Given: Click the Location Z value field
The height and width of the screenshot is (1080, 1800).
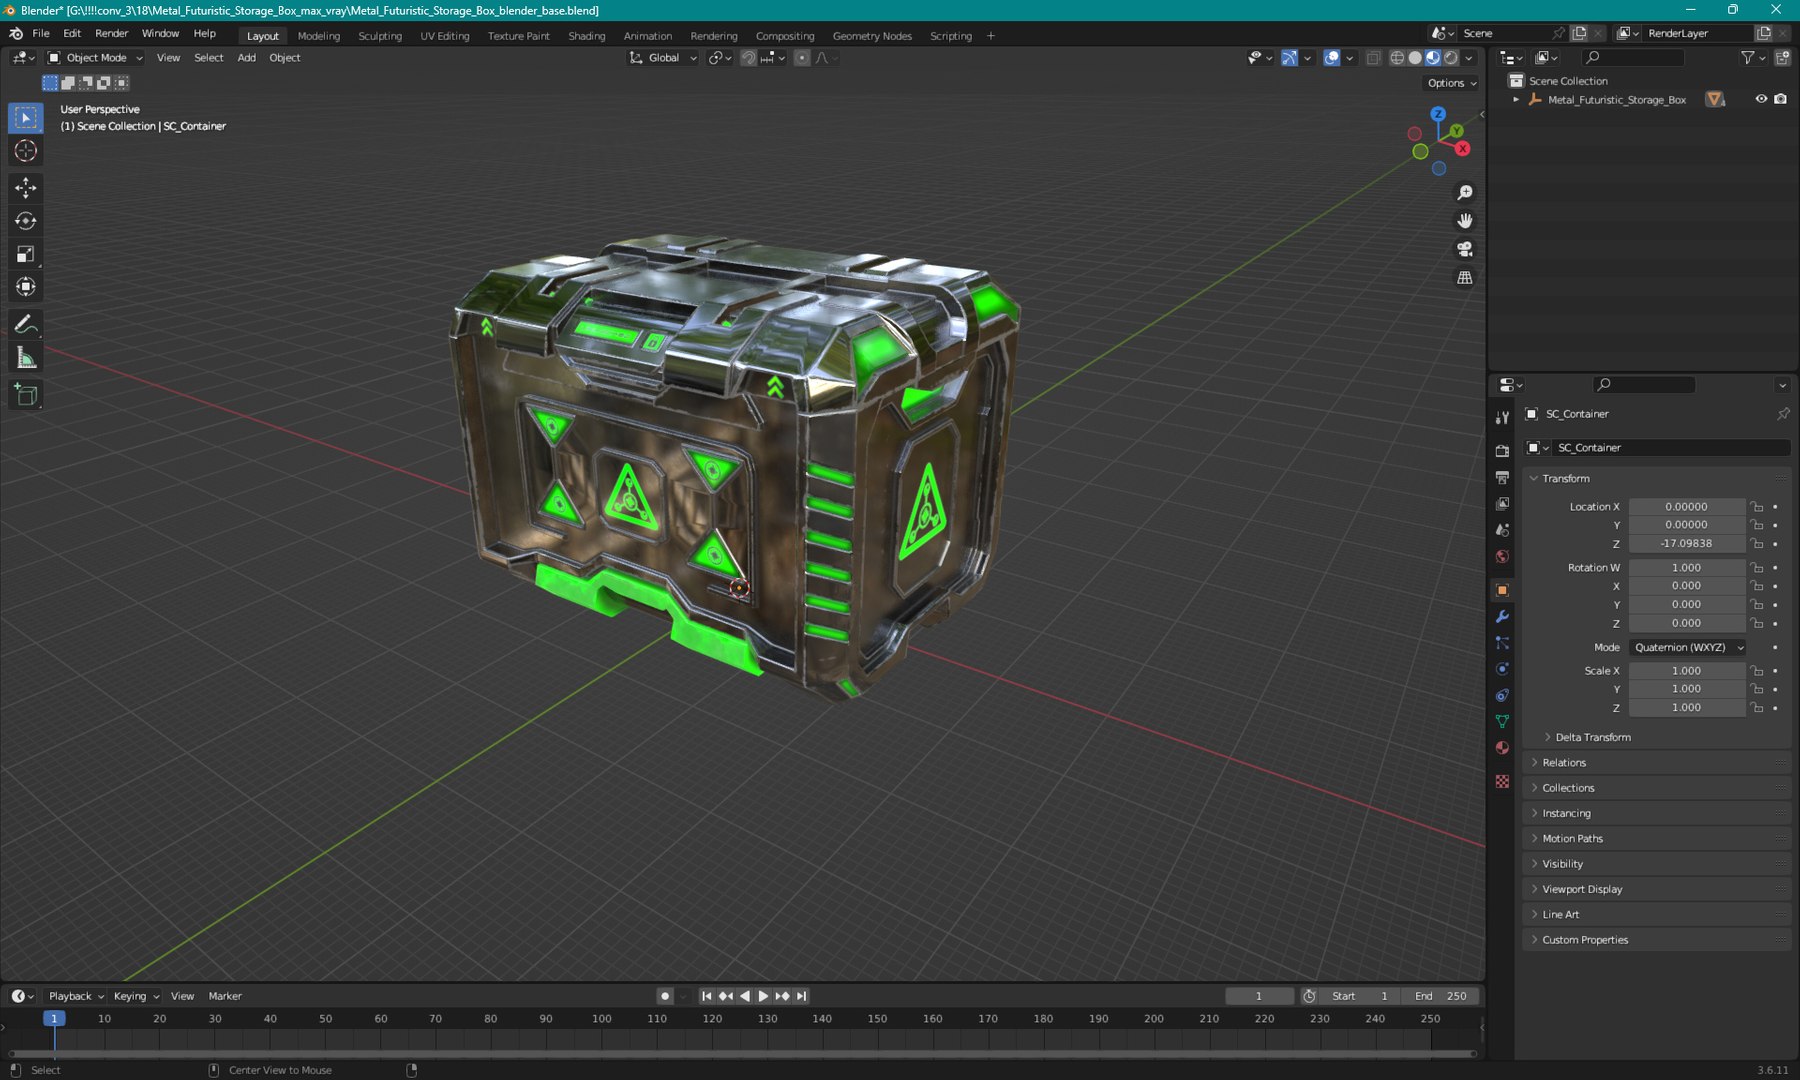Looking at the screenshot, I should click(x=1687, y=544).
